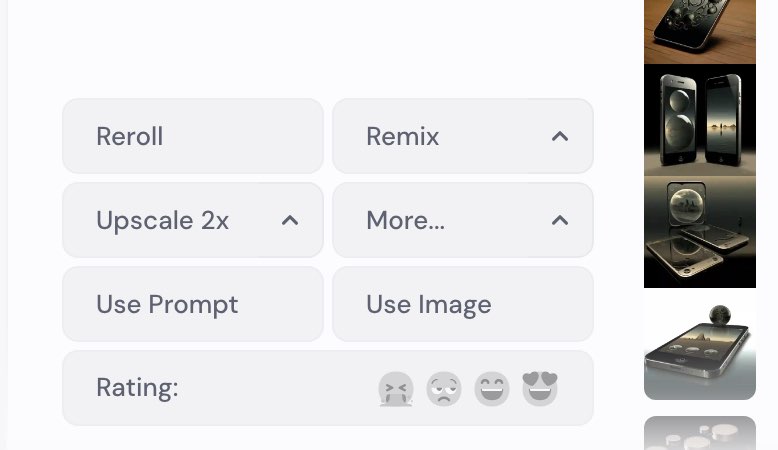Rate the image with the grinning face emoji
Image resolution: width=778 pixels, height=450 pixels.
click(492, 389)
